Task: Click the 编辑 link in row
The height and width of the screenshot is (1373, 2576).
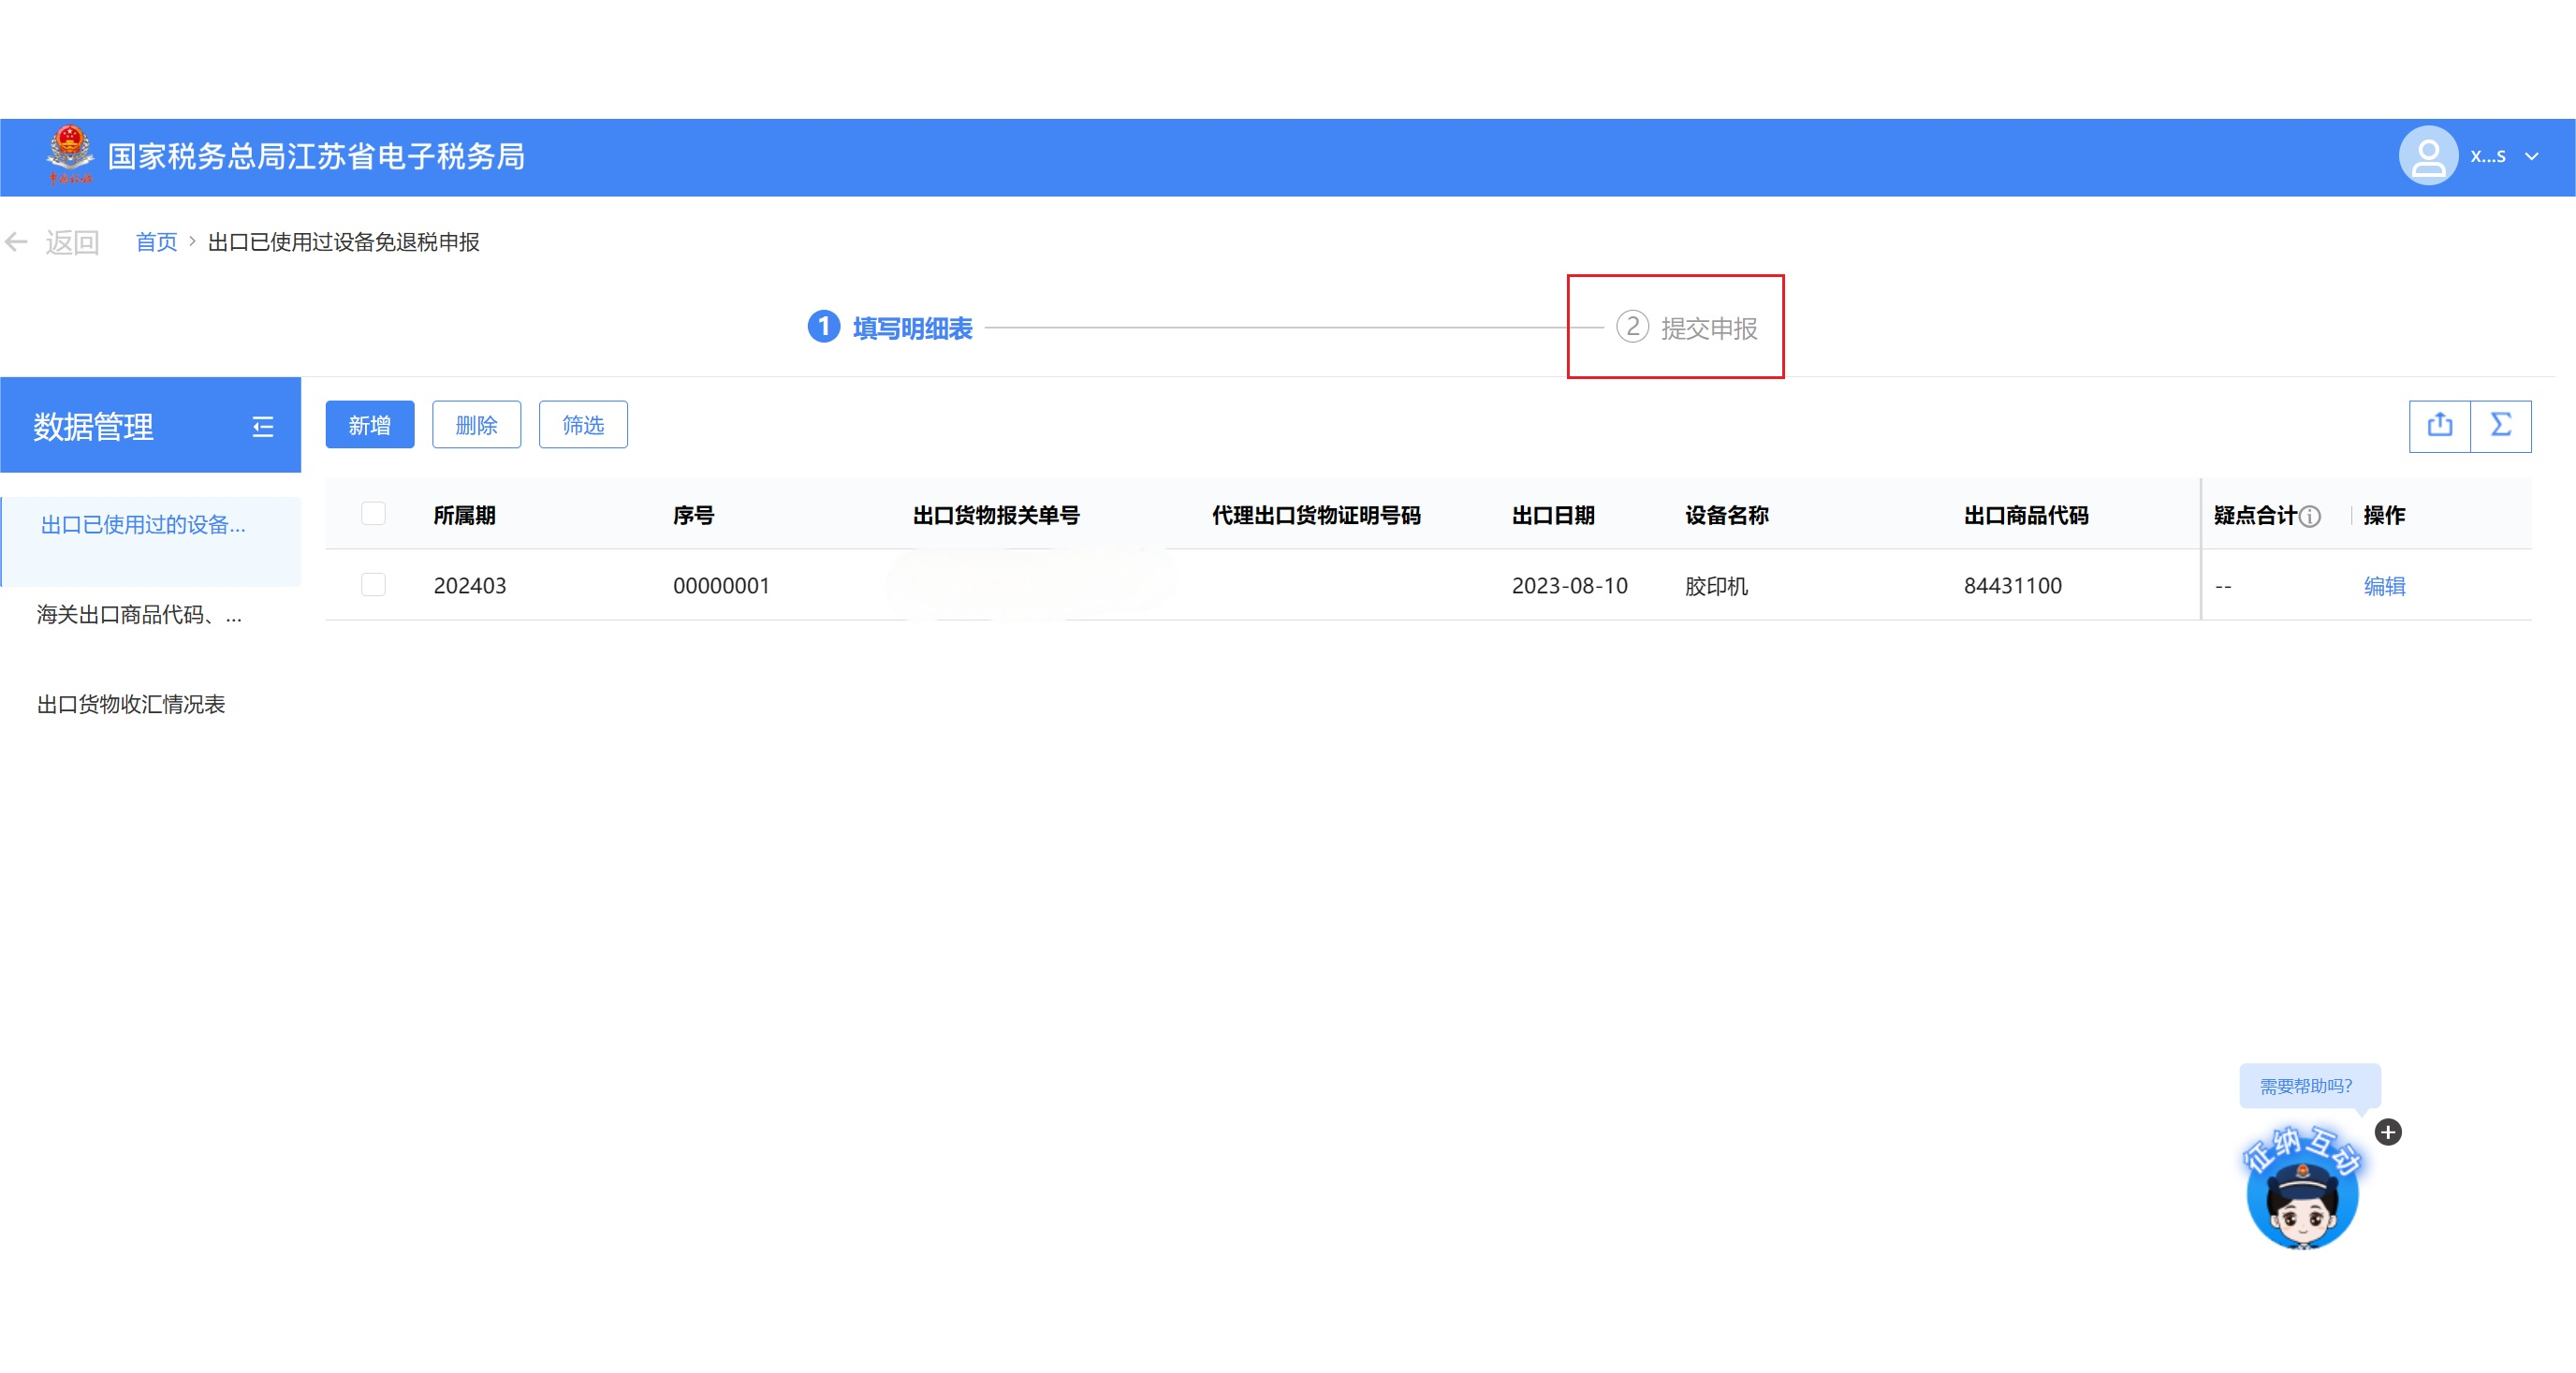Action: [2383, 586]
